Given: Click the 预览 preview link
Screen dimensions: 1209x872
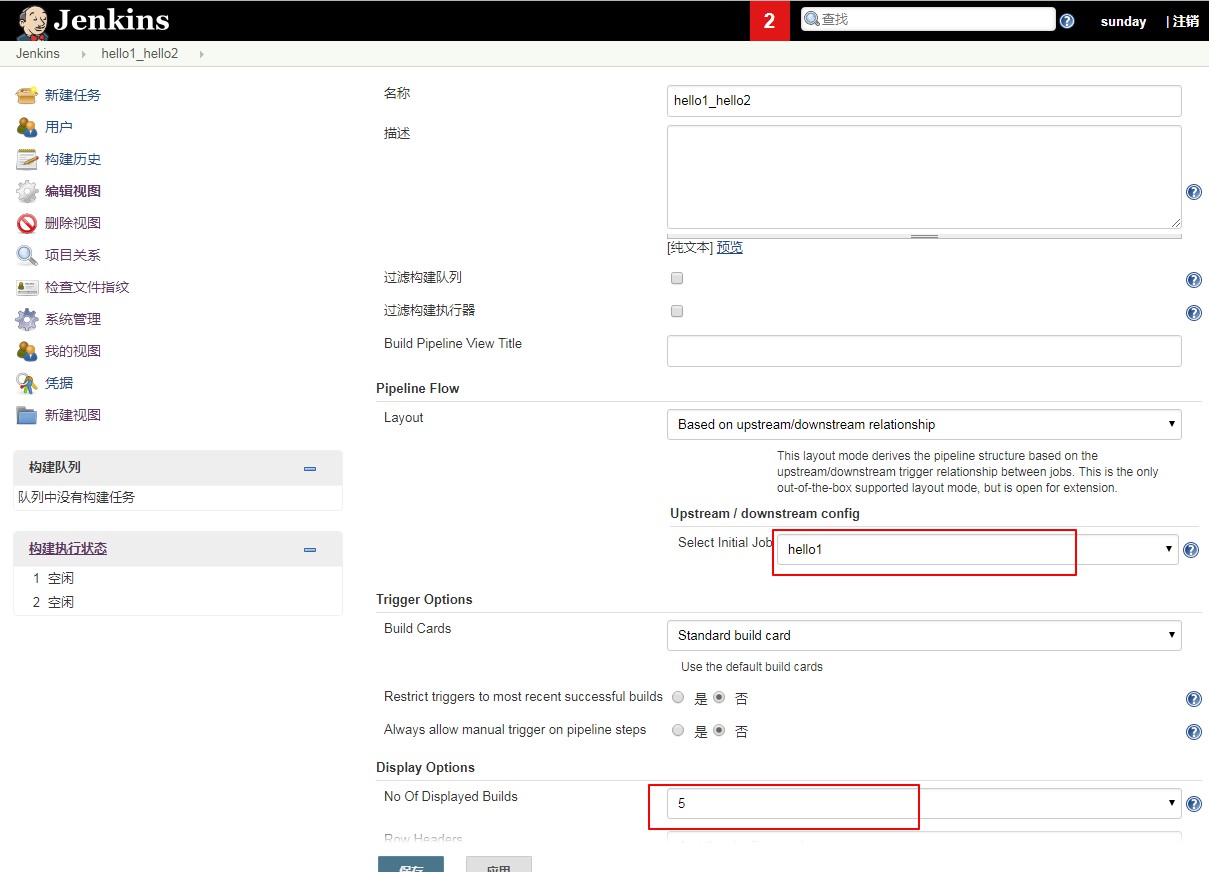Looking at the screenshot, I should tap(729, 248).
